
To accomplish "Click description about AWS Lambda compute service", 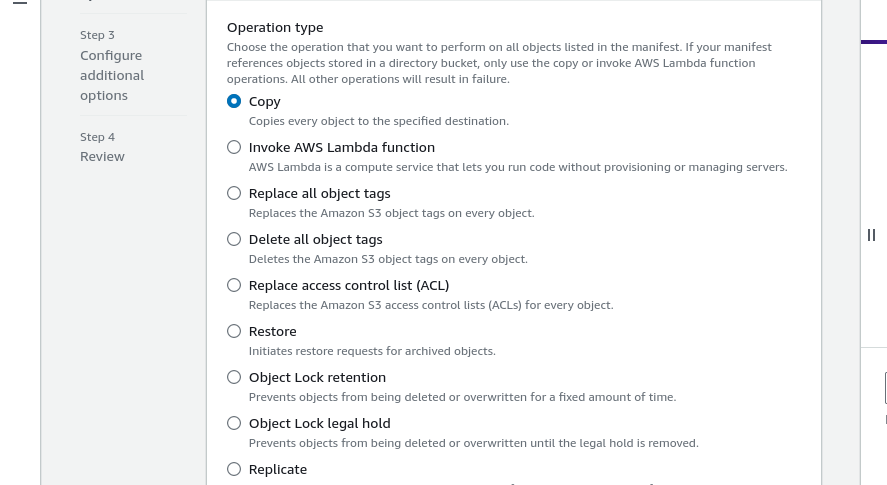I will 518,167.
